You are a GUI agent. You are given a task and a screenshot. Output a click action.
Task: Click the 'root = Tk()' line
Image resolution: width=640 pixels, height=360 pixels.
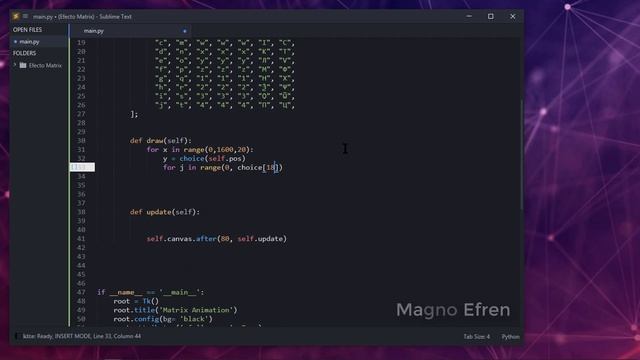pyautogui.click(x=136, y=301)
